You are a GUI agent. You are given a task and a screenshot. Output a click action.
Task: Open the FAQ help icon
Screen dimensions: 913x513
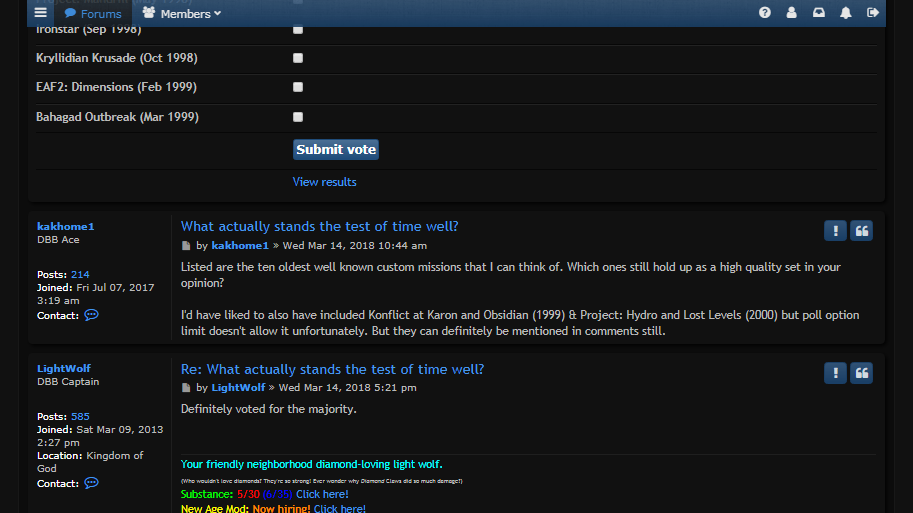[x=765, y=12]
